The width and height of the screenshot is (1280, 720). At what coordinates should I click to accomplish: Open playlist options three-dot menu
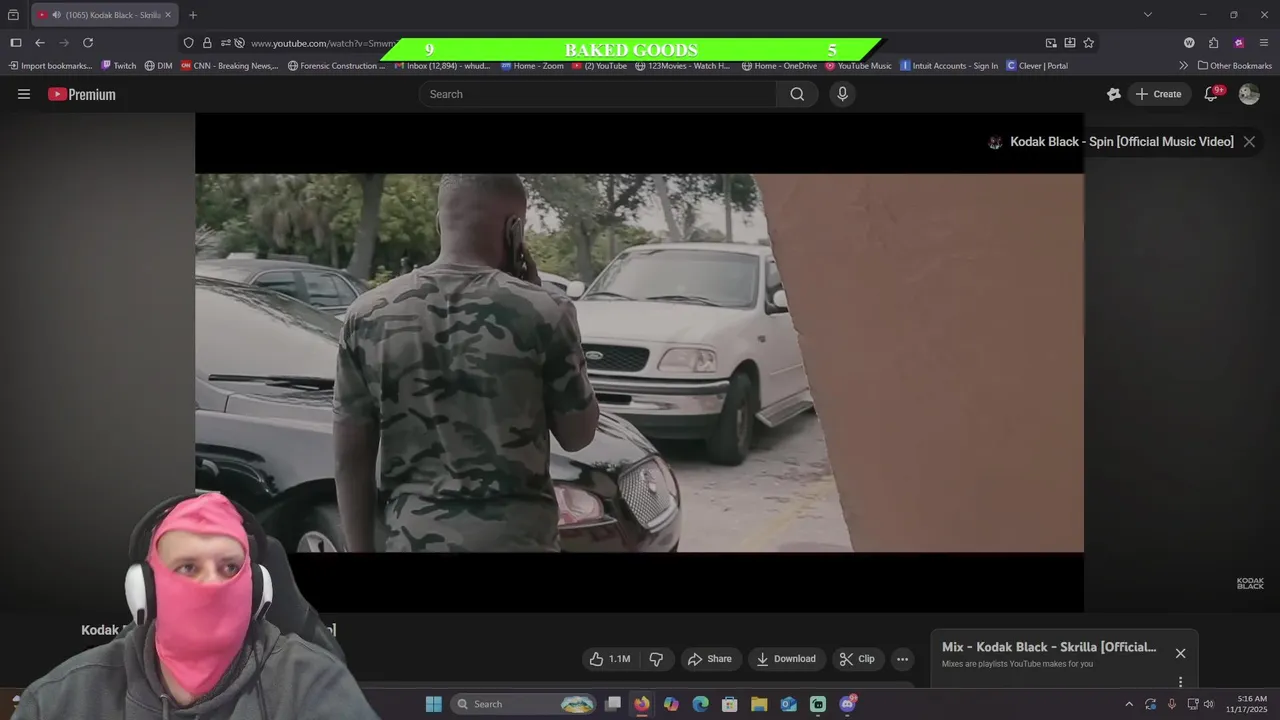tap(1180, 682)
